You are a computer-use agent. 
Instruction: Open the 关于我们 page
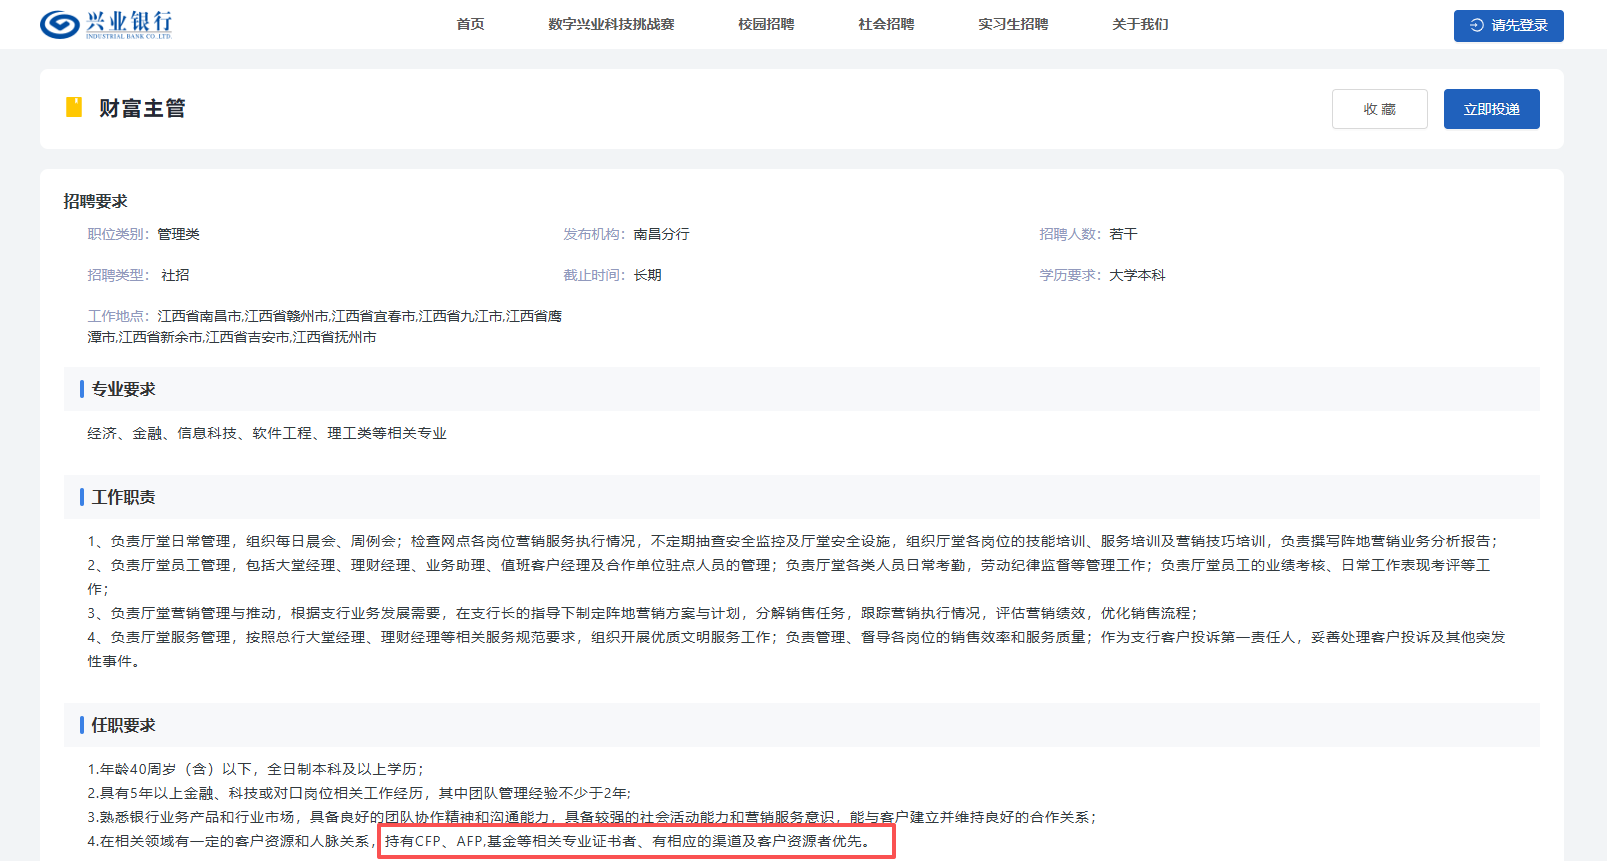1140,24
